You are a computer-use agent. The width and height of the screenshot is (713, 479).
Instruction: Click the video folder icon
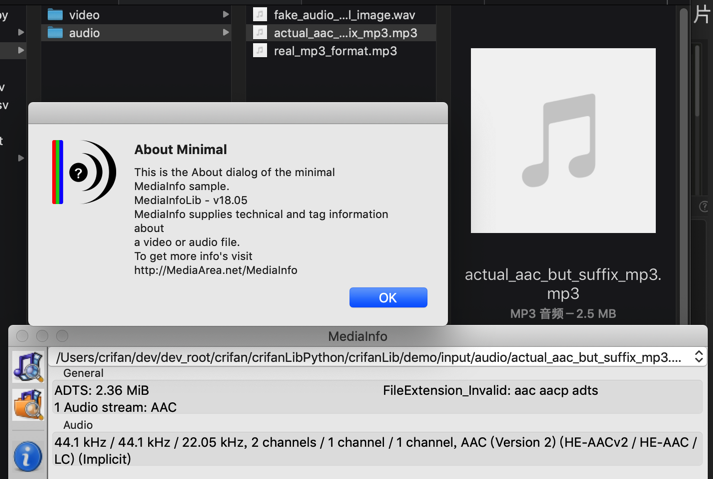click(x=55, y=15)
